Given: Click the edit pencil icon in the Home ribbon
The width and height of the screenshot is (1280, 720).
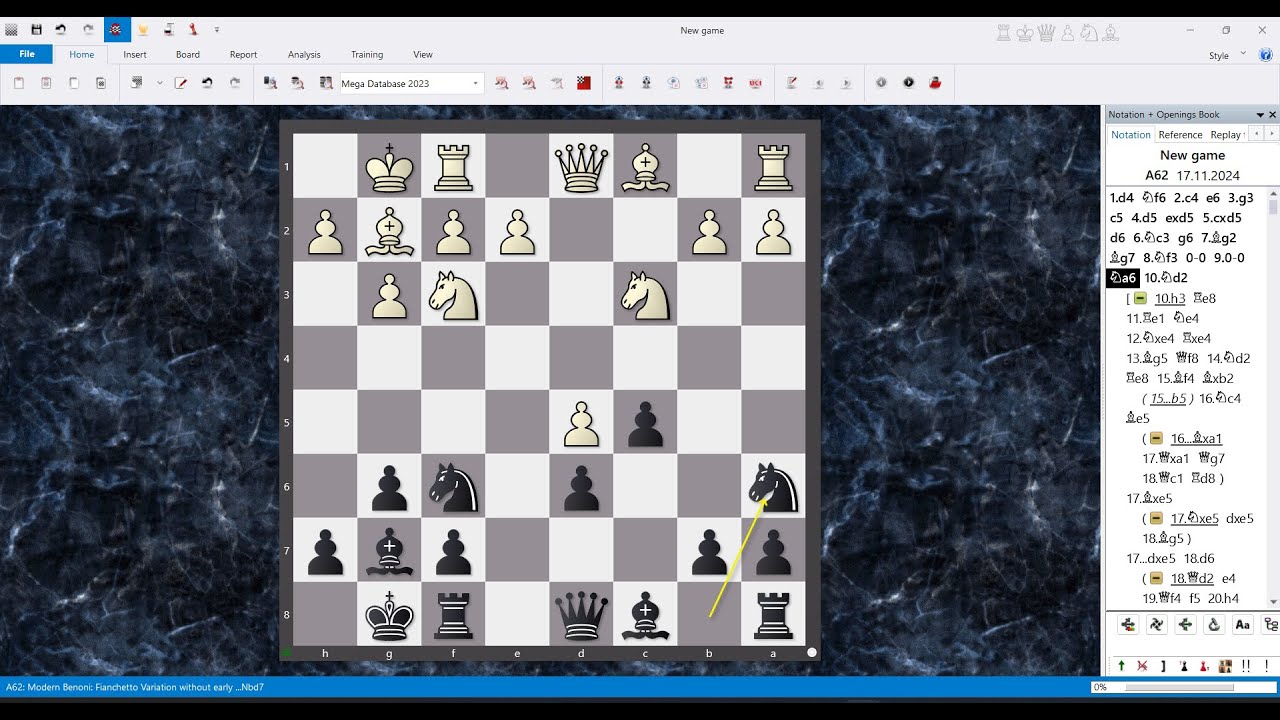Looking at the screenshot, I should coord(181,83).
